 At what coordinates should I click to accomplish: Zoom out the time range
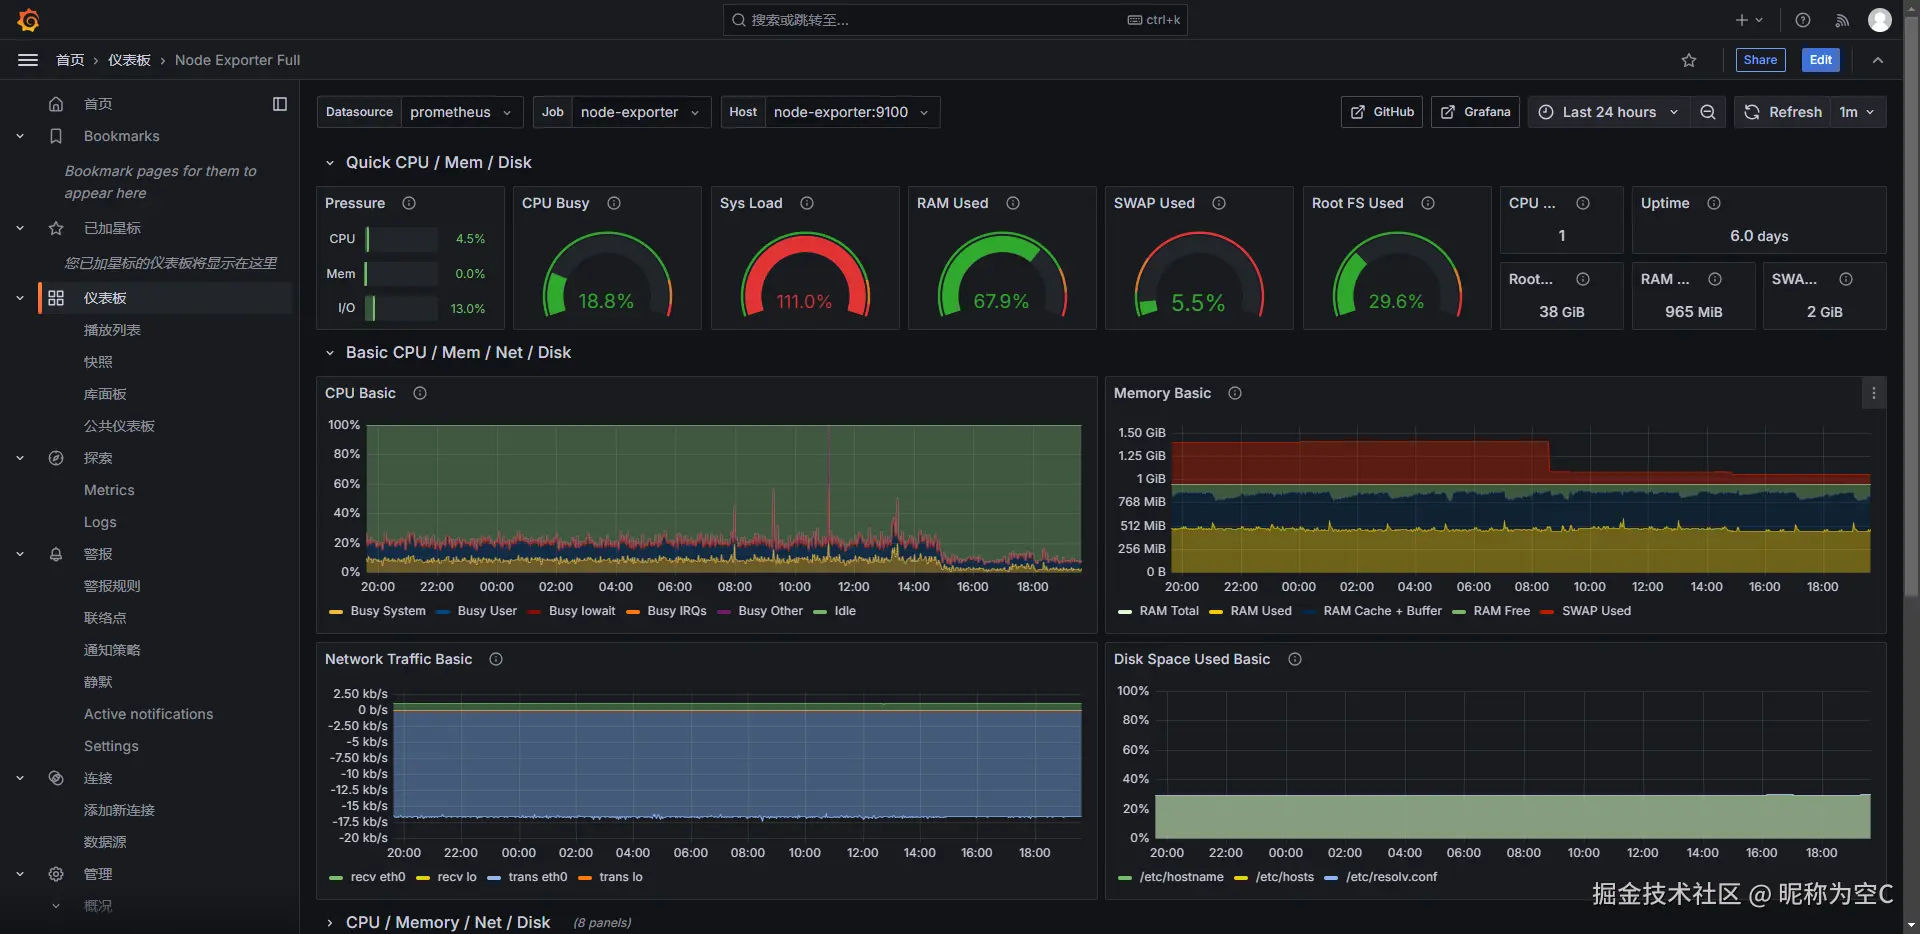click(1708, 112)
